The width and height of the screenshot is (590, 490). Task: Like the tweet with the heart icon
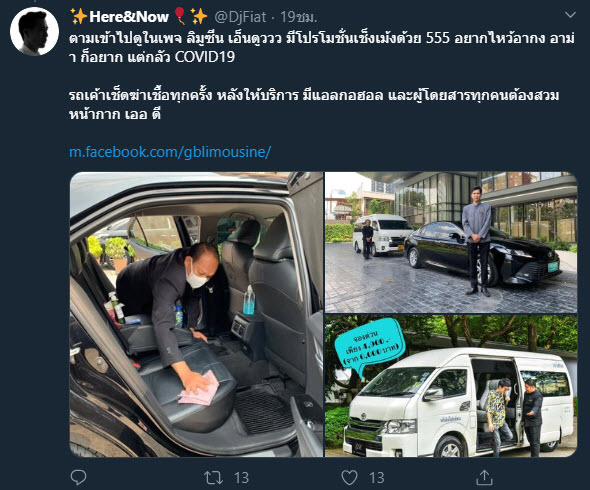[349, 478]
